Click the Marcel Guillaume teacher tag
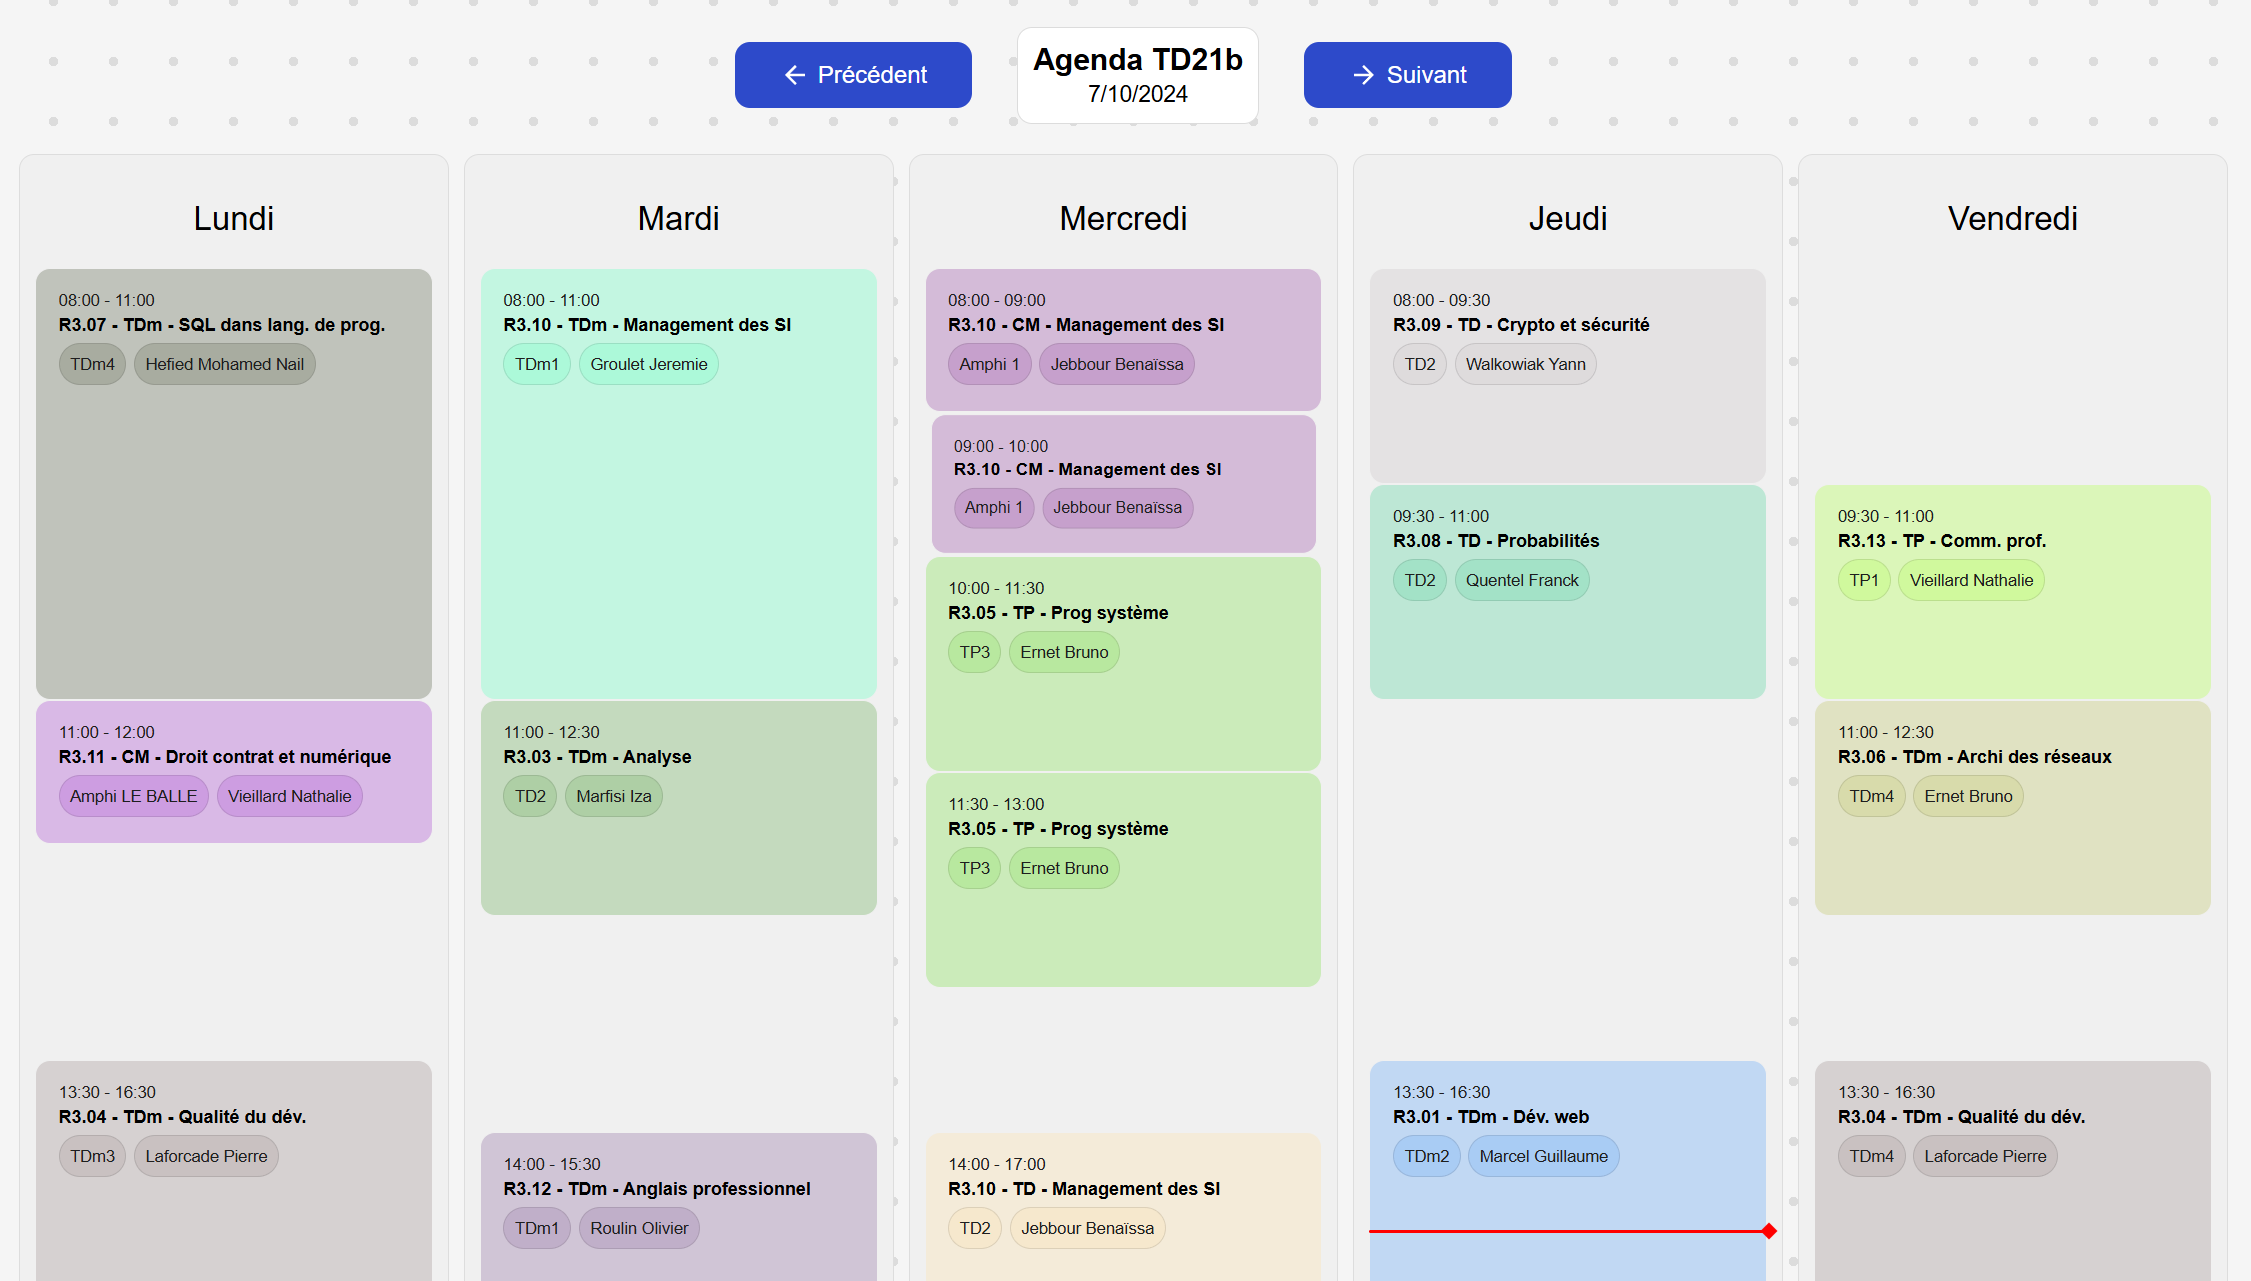The image size is (2251, 1281). click(x=1543, y=1157)
